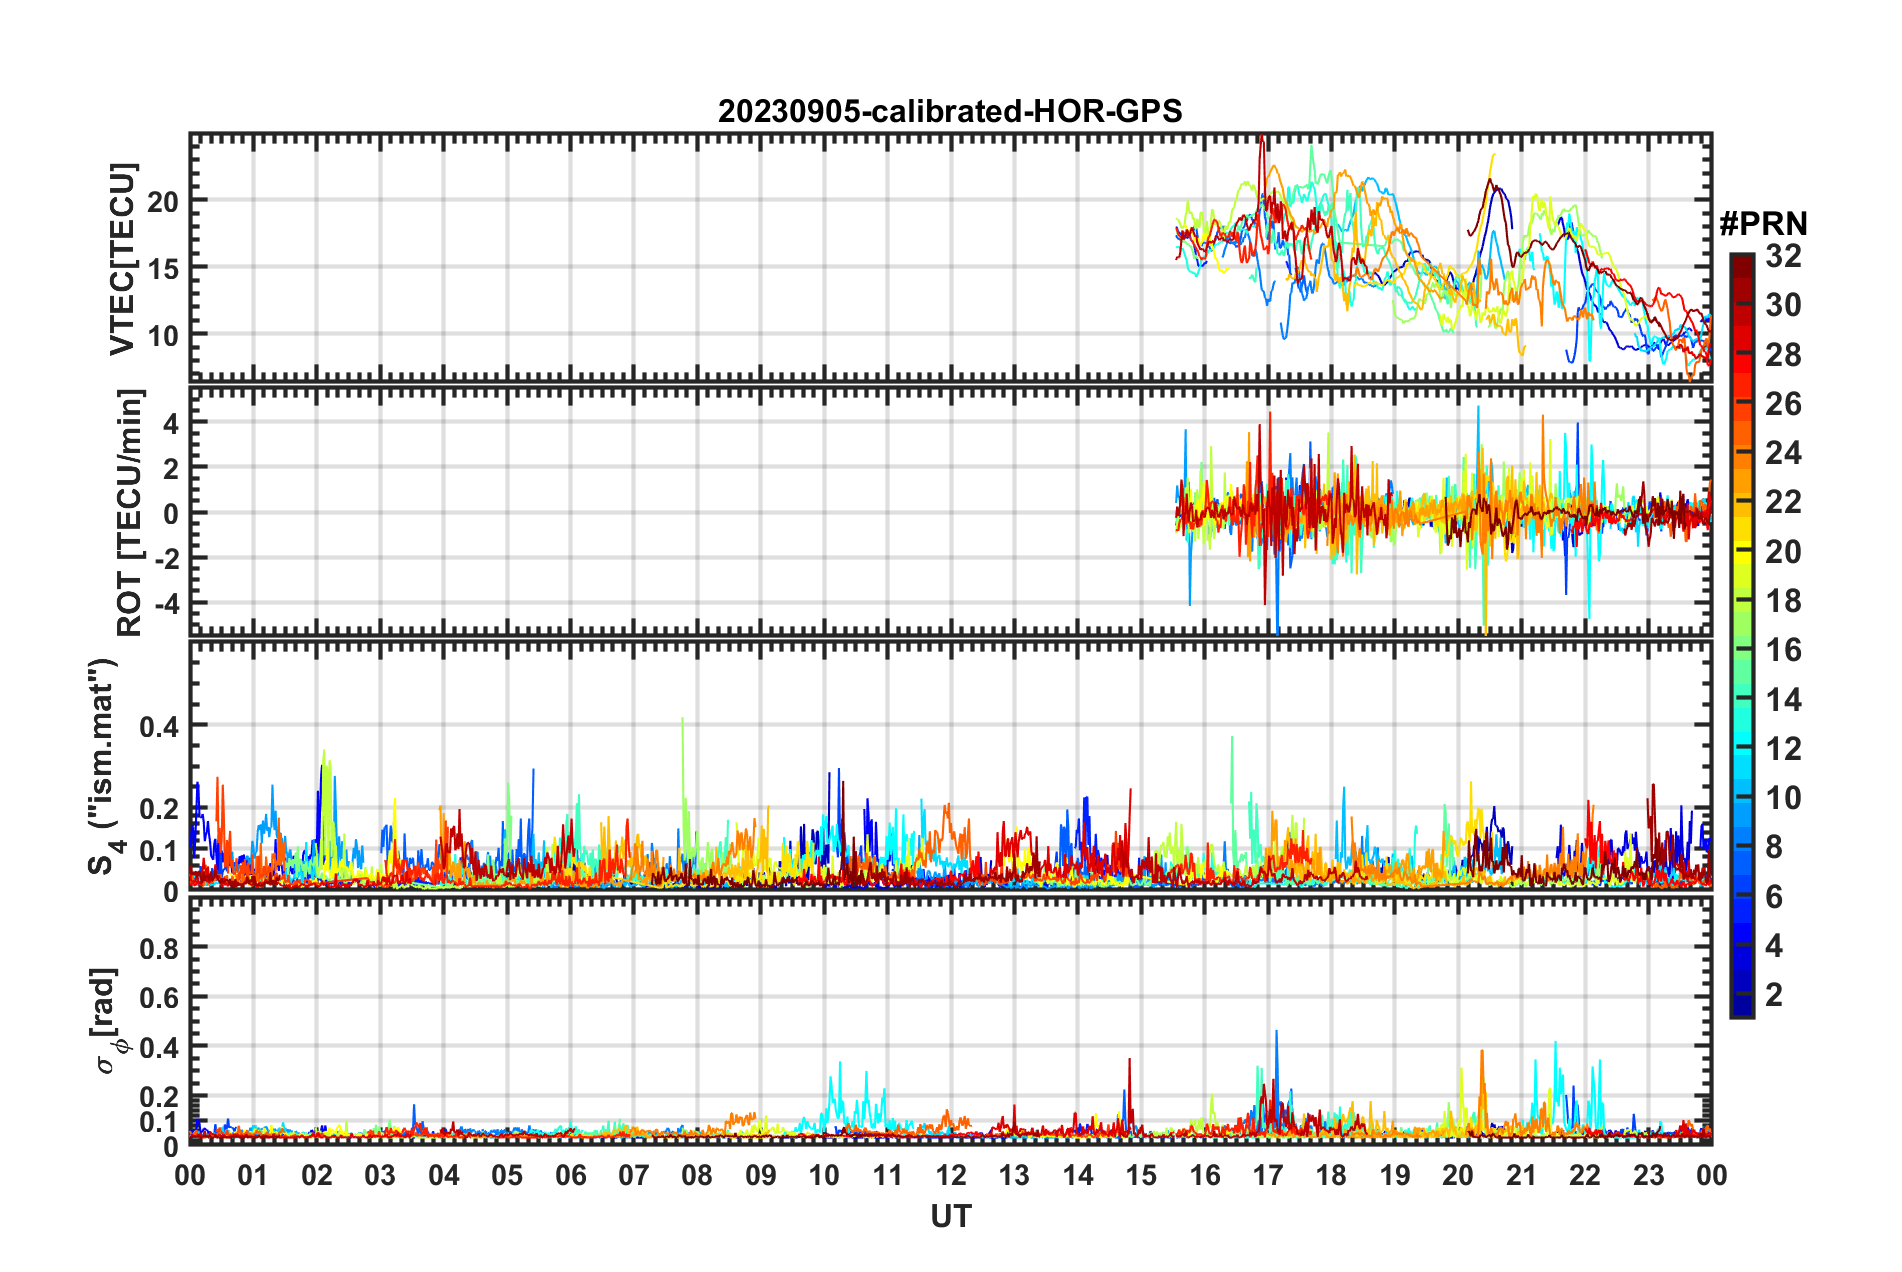The height and width of the screenshot is (1272, 1902).
Task: Click the PRN color scale bar
Action: 1741,635
